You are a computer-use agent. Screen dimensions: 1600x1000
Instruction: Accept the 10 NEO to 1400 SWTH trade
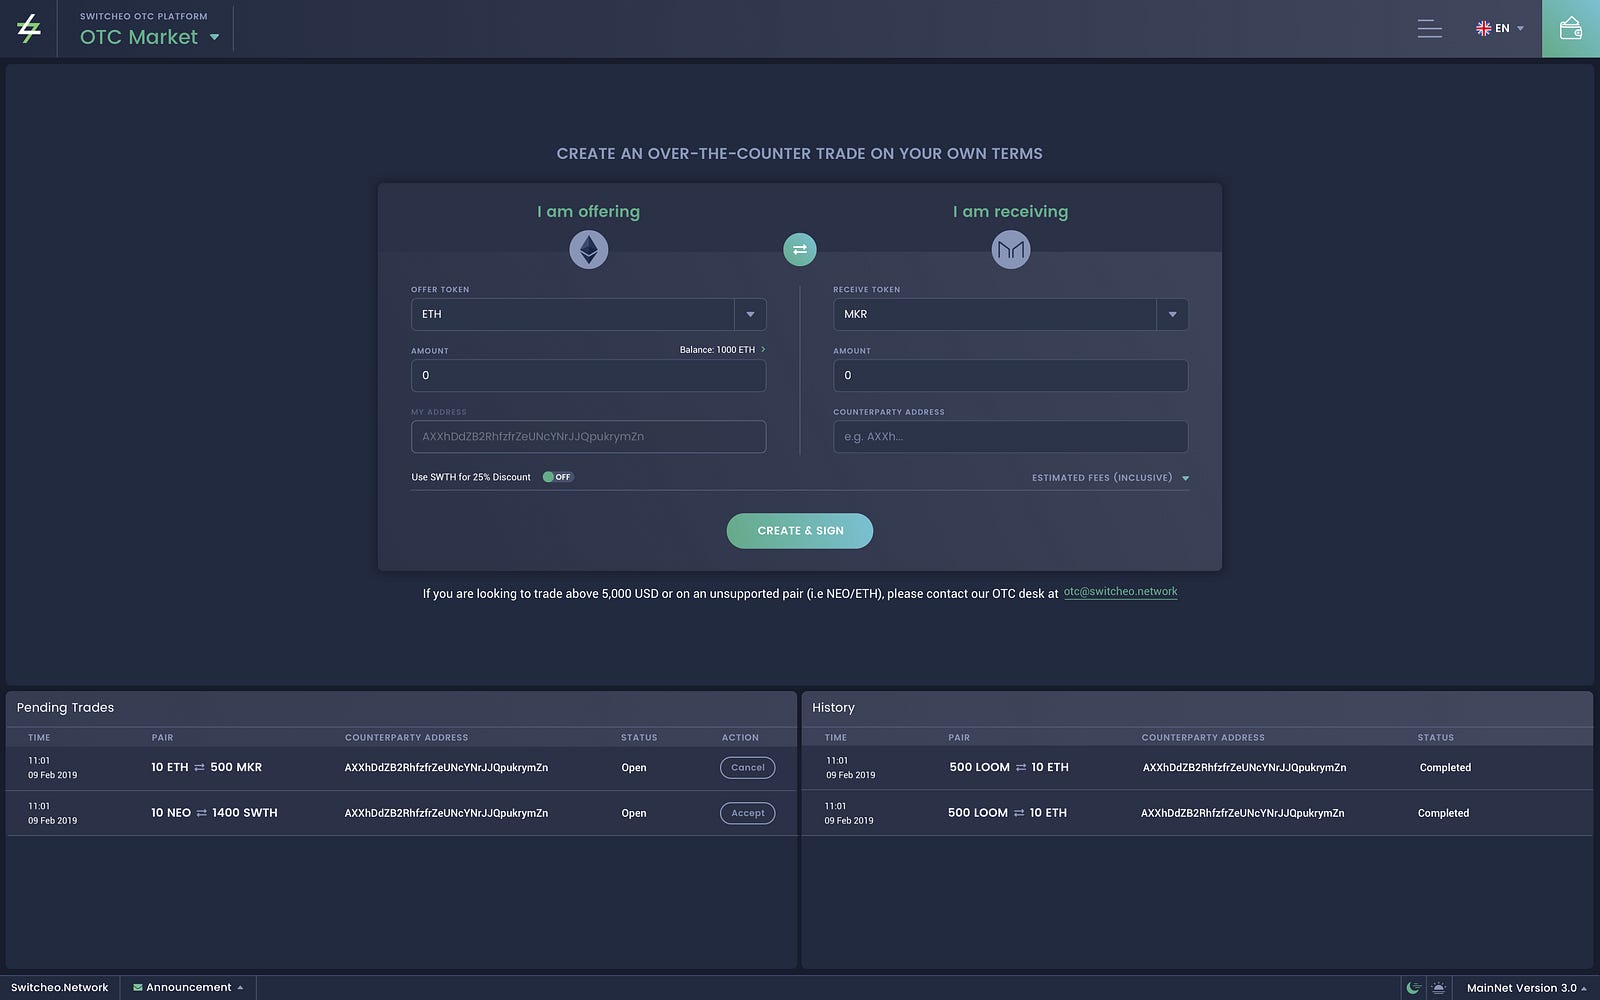pyautogui.click(x=747, y=814)
